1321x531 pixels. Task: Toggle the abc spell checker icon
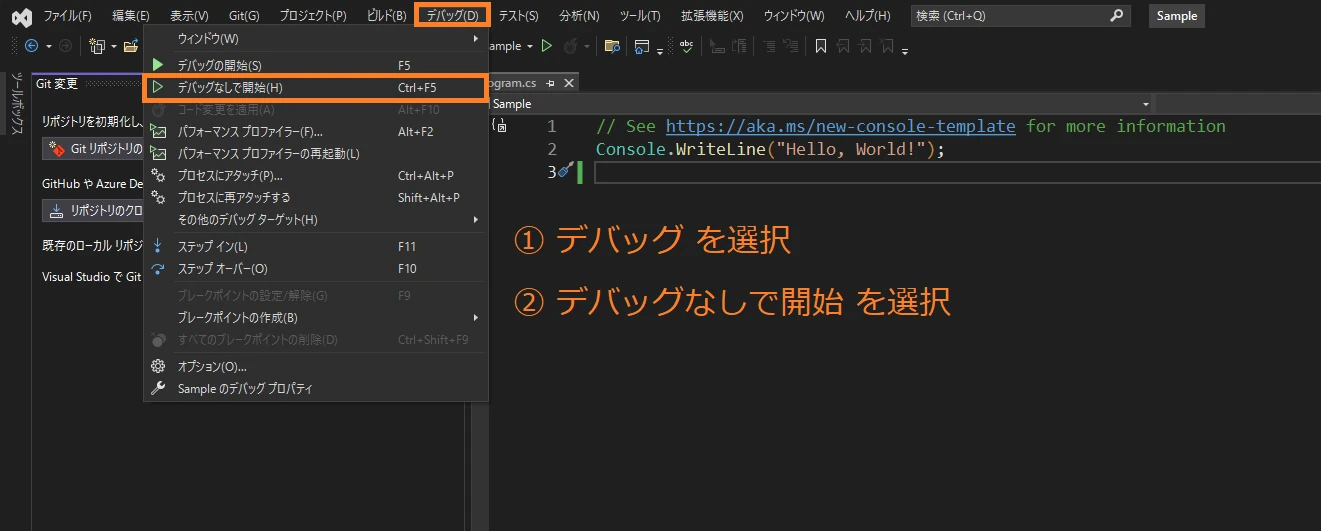(687, 46)
